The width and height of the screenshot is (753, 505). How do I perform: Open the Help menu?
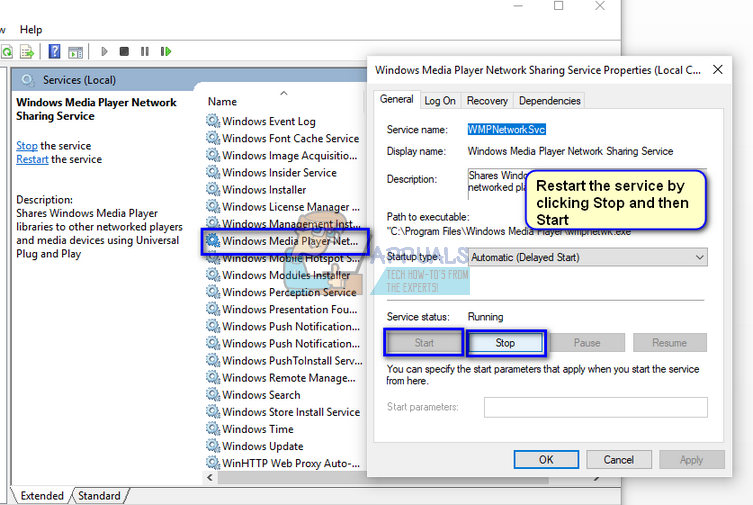coord(31,30)
